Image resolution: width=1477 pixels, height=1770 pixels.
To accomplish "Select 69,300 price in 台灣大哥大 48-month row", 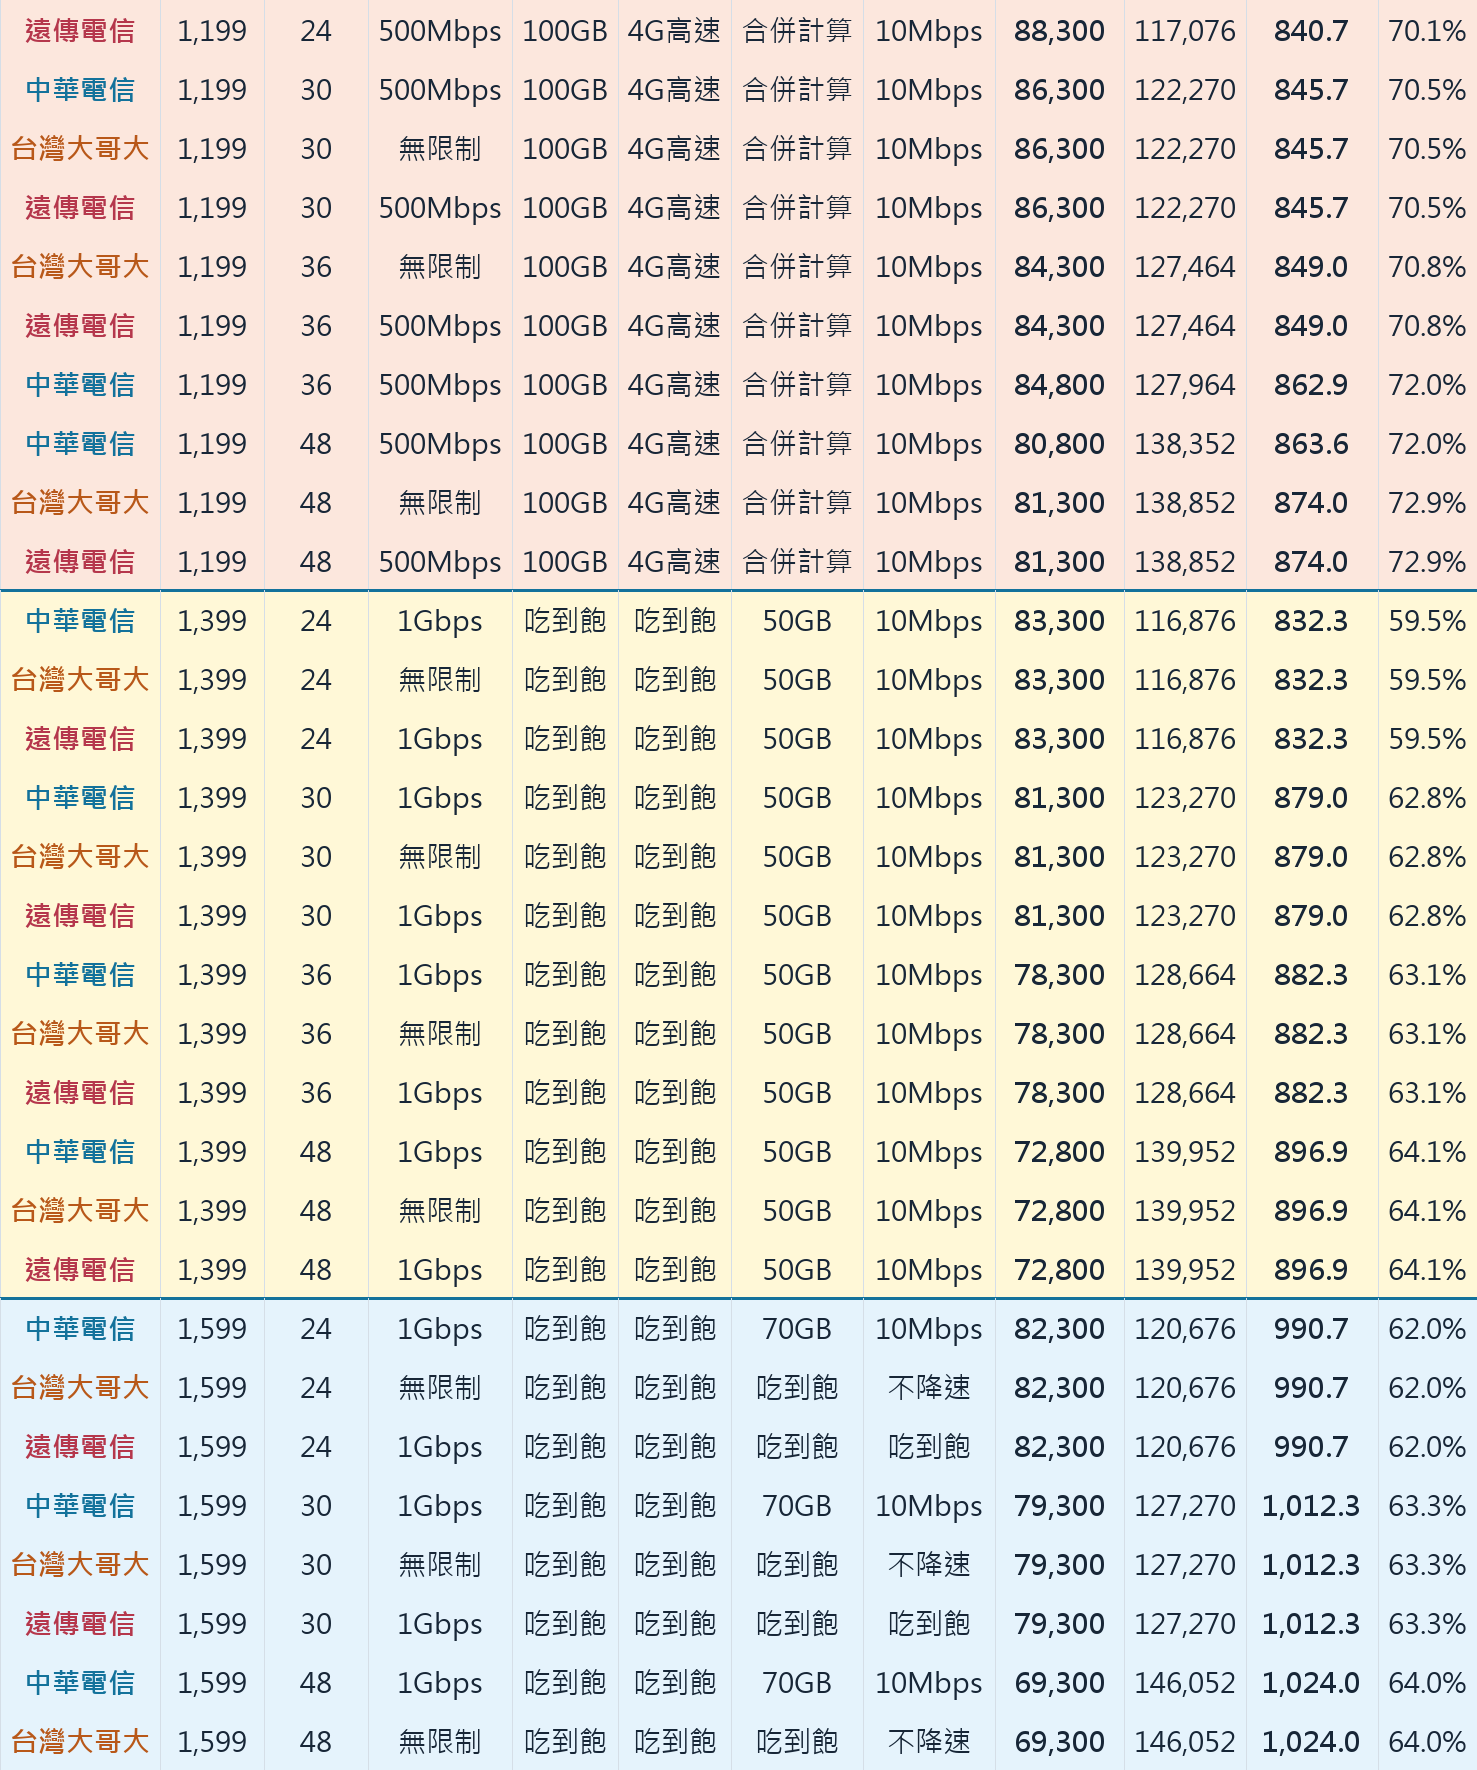I will click(x=1059, y=1742).
